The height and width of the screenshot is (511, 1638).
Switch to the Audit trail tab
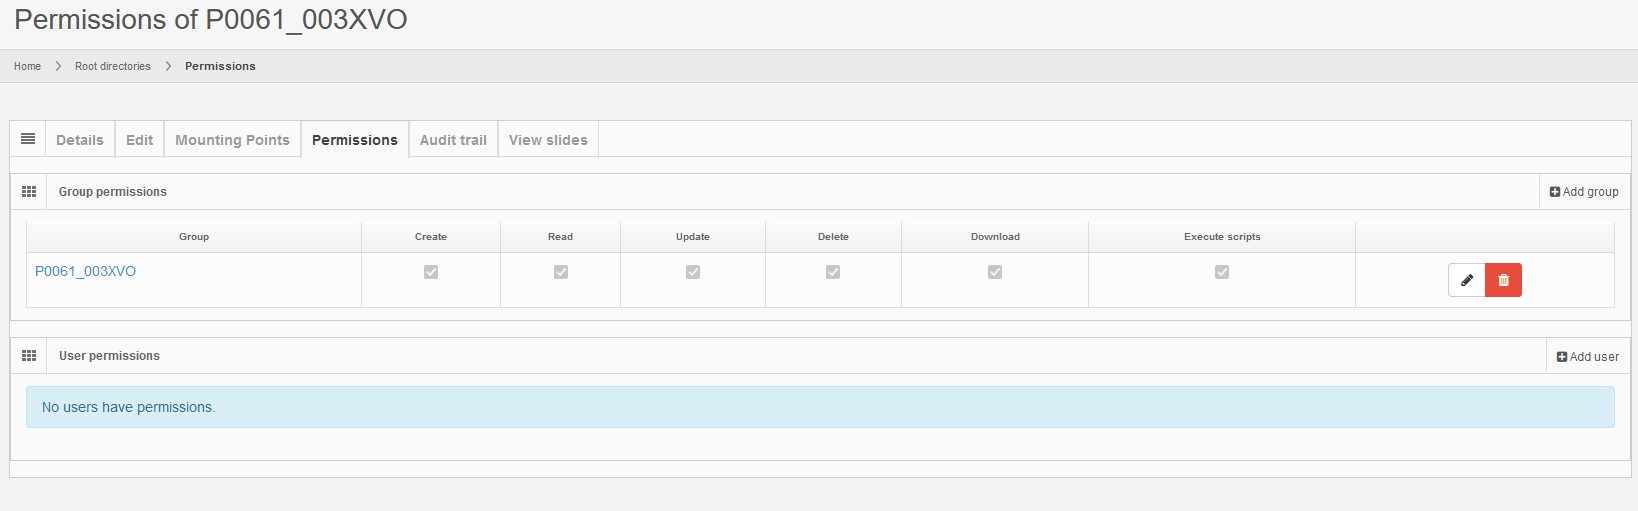coord(453,140)
